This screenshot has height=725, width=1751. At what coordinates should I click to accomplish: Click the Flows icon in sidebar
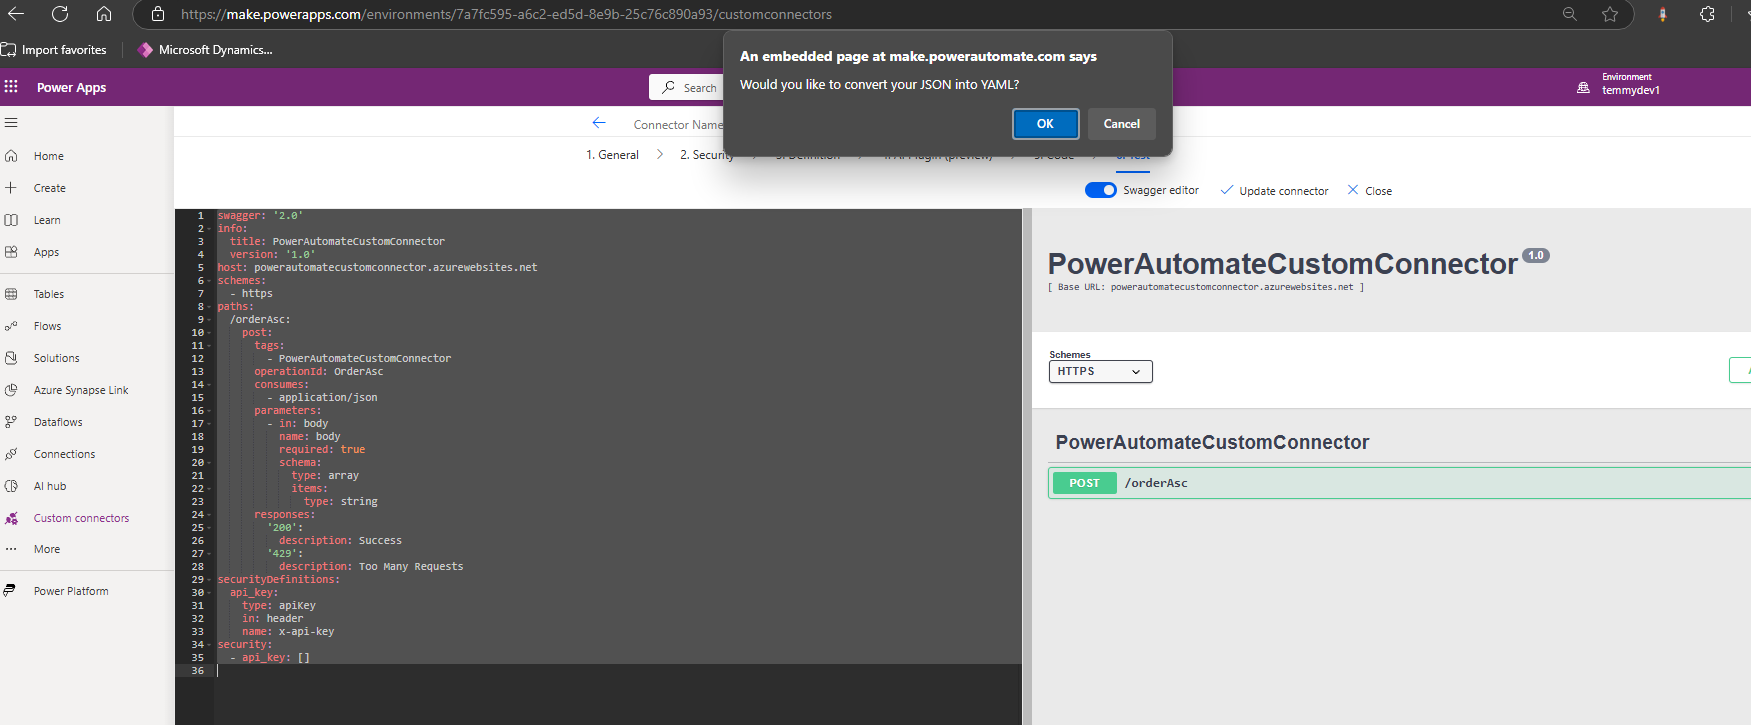coord(11,326)
